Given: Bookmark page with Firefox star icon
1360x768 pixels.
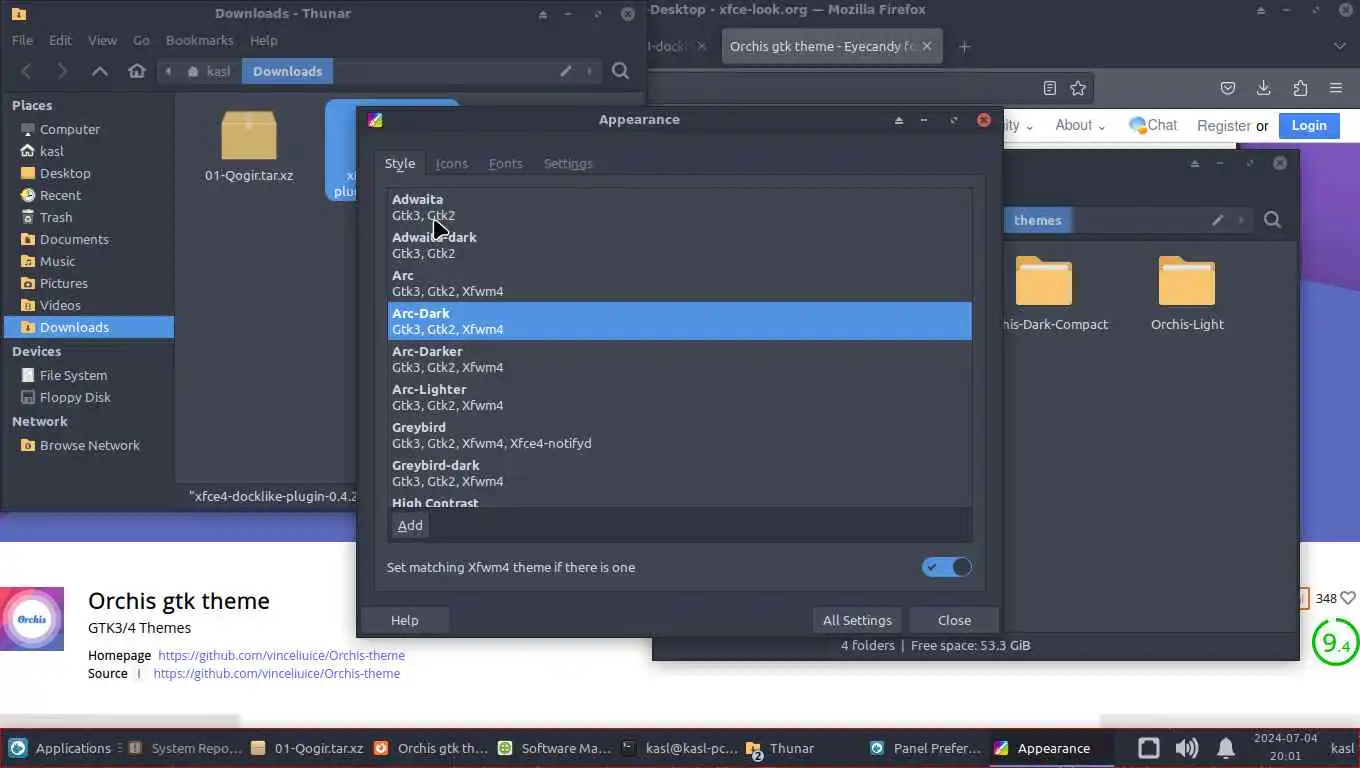Looking at the screenshot, I should coord(1078,88).
